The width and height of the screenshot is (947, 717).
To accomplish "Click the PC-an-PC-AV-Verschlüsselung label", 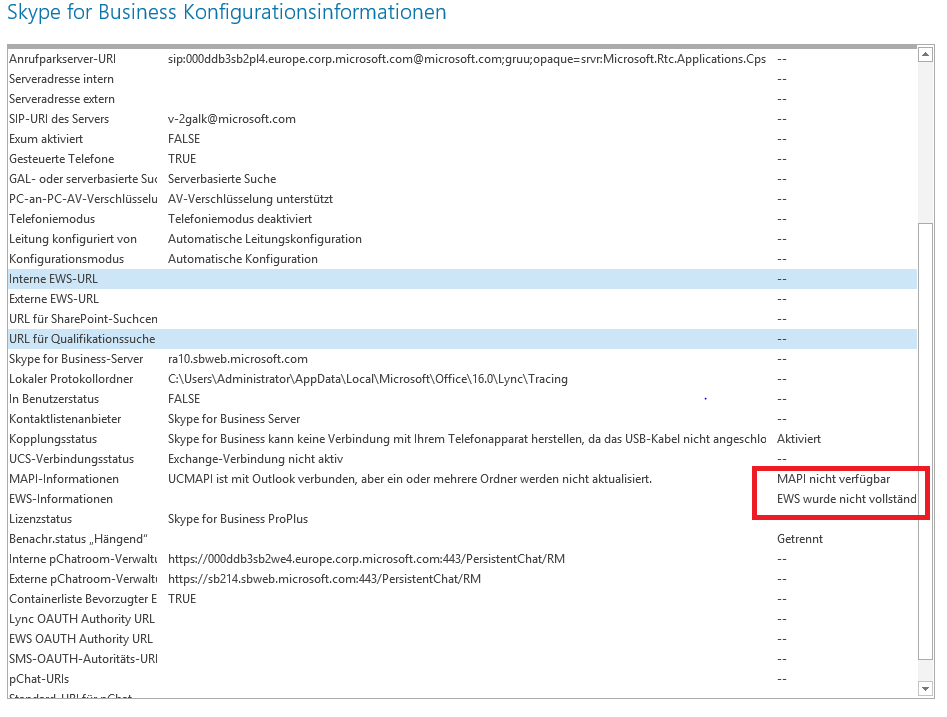I will tap(83, 199).
